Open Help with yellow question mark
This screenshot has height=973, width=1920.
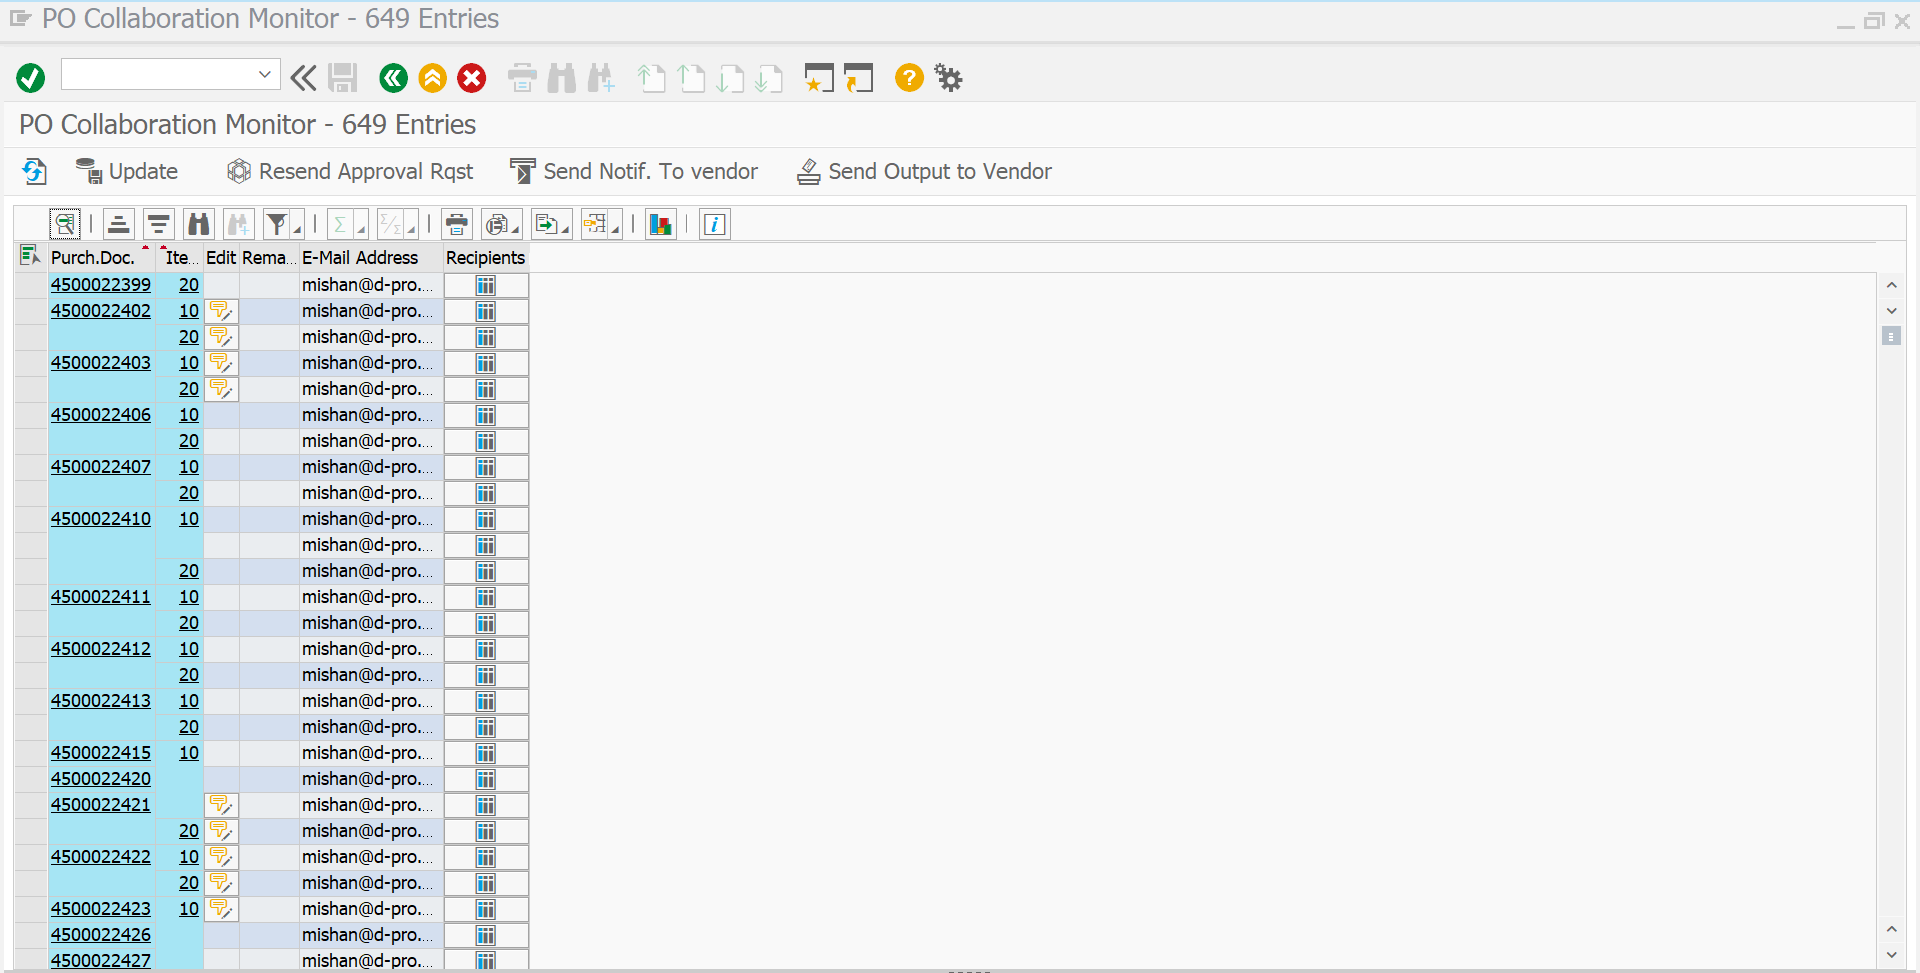point(909,78)
